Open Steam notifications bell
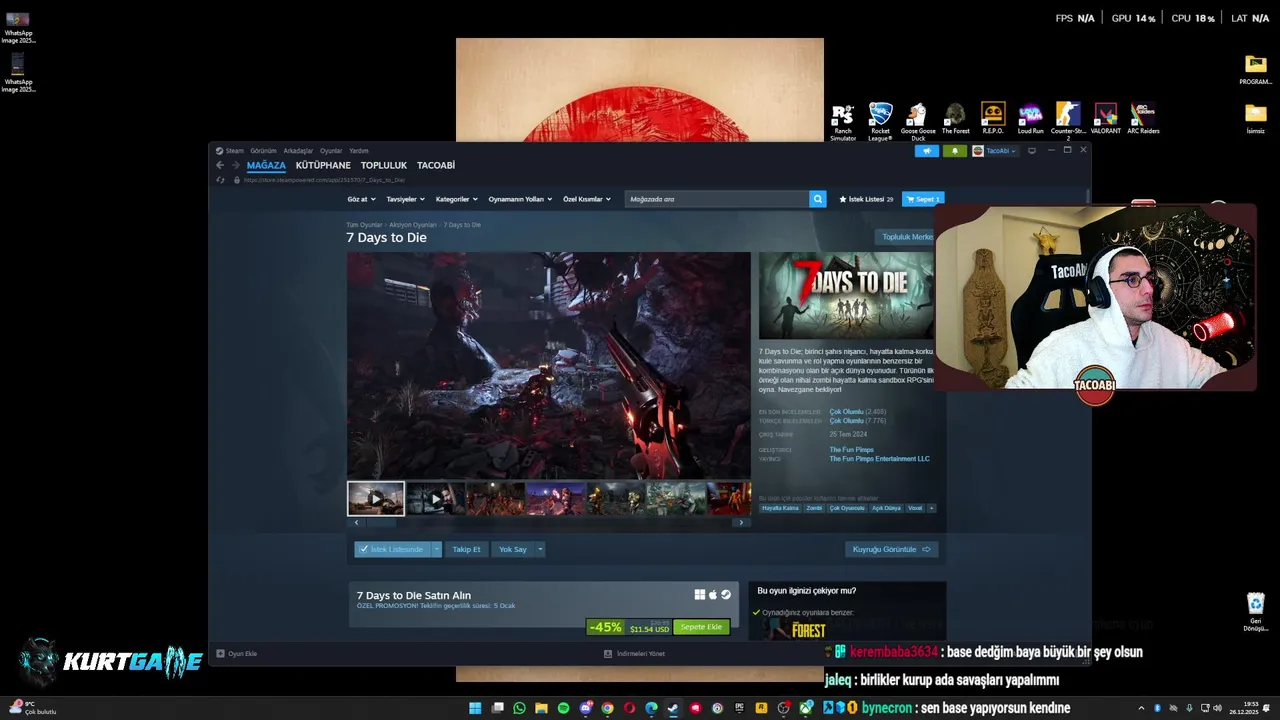 (954, 151)
